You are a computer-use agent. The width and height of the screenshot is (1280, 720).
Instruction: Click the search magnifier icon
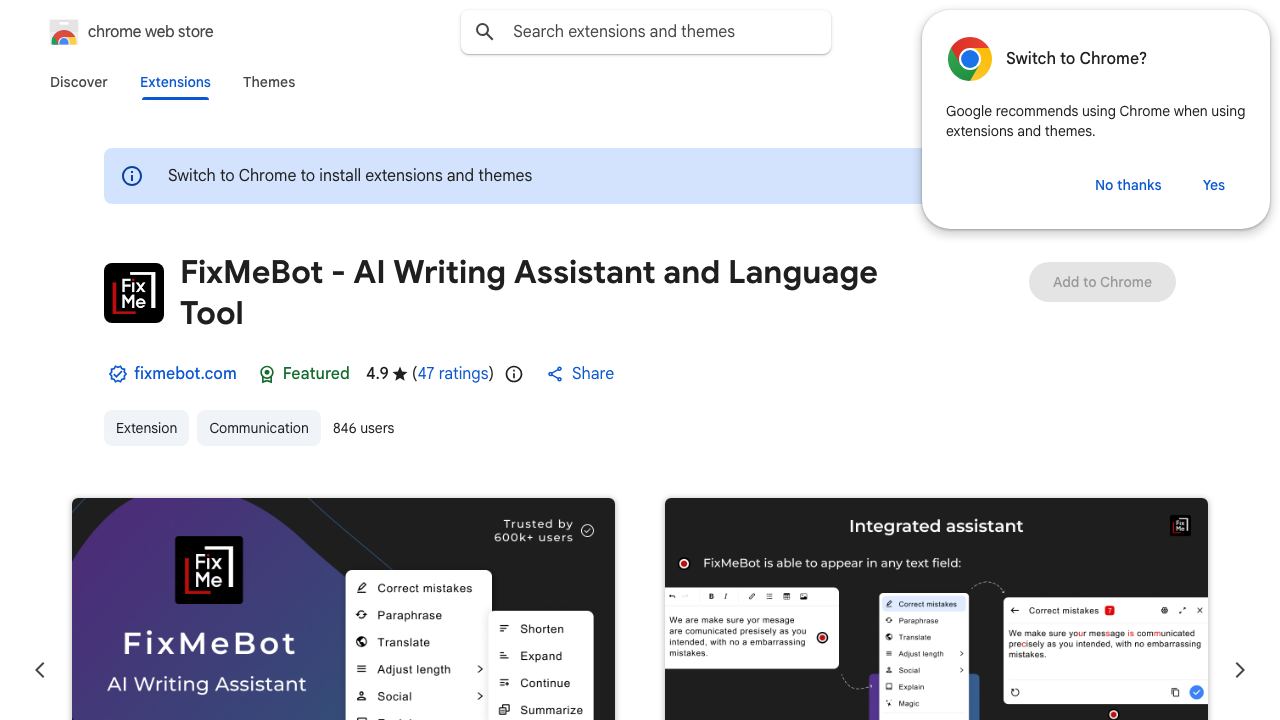coord(485,32)
